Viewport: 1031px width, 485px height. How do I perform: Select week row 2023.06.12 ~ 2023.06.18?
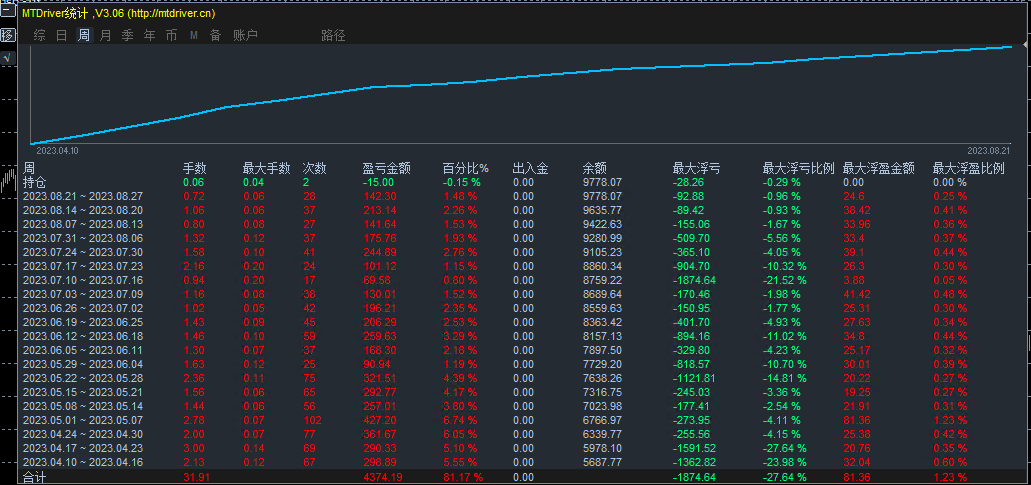pyautogui.click(x=523, y=336)
